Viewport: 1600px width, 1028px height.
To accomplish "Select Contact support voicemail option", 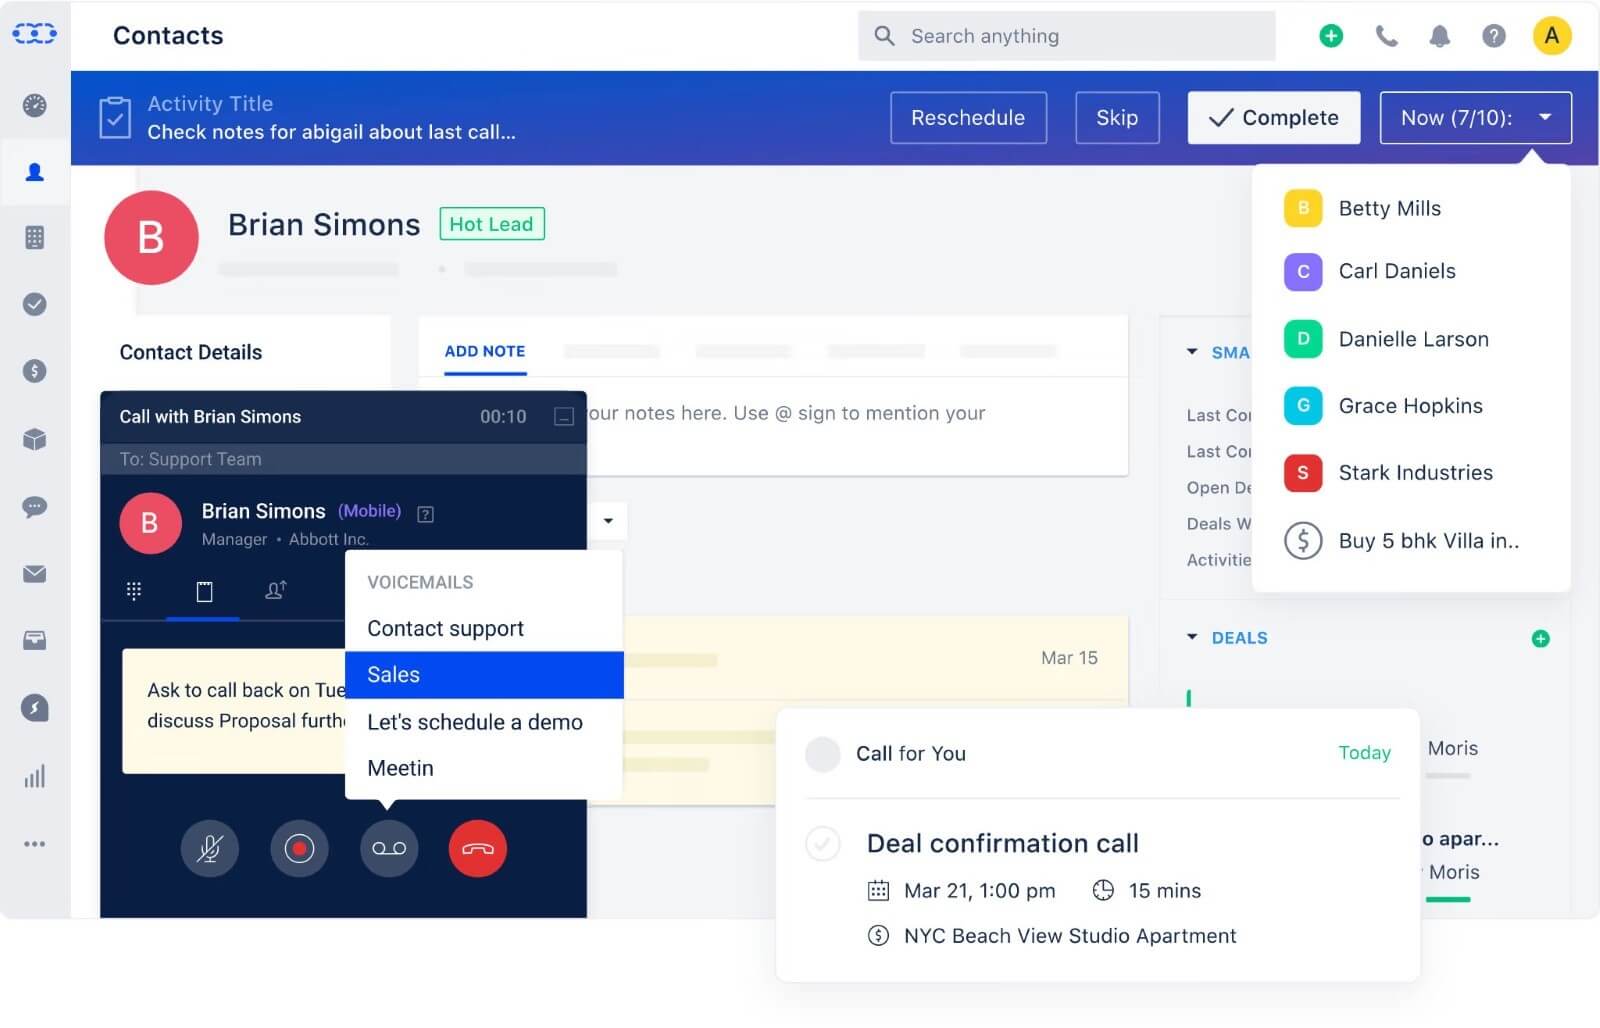I will pos(484,629).
